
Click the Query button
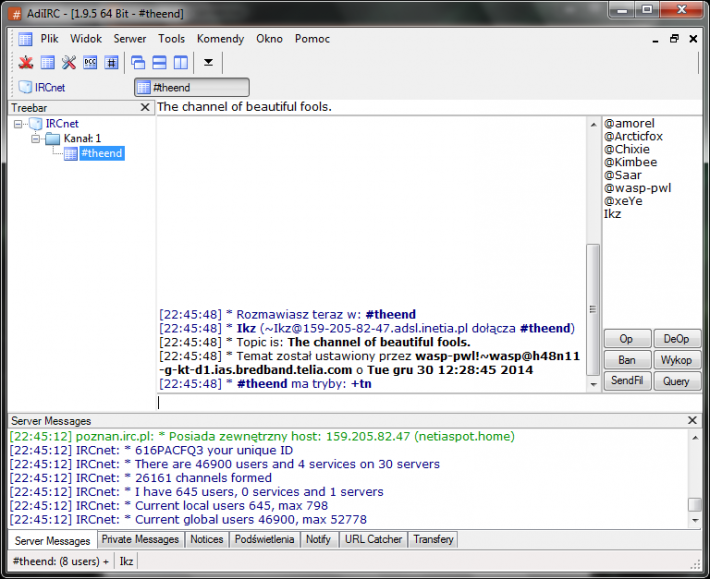point(676,381)
